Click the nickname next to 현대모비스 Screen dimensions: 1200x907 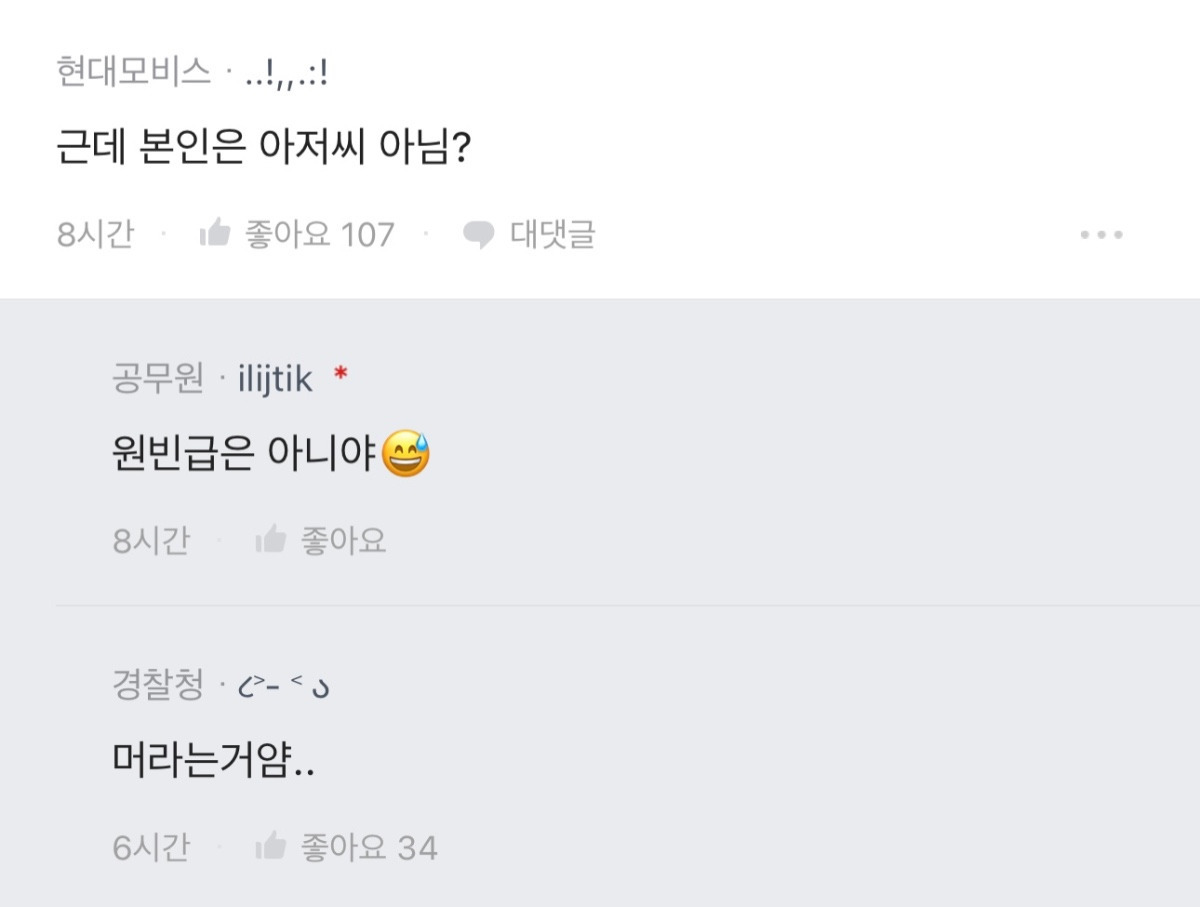click(x=287, y=73)
